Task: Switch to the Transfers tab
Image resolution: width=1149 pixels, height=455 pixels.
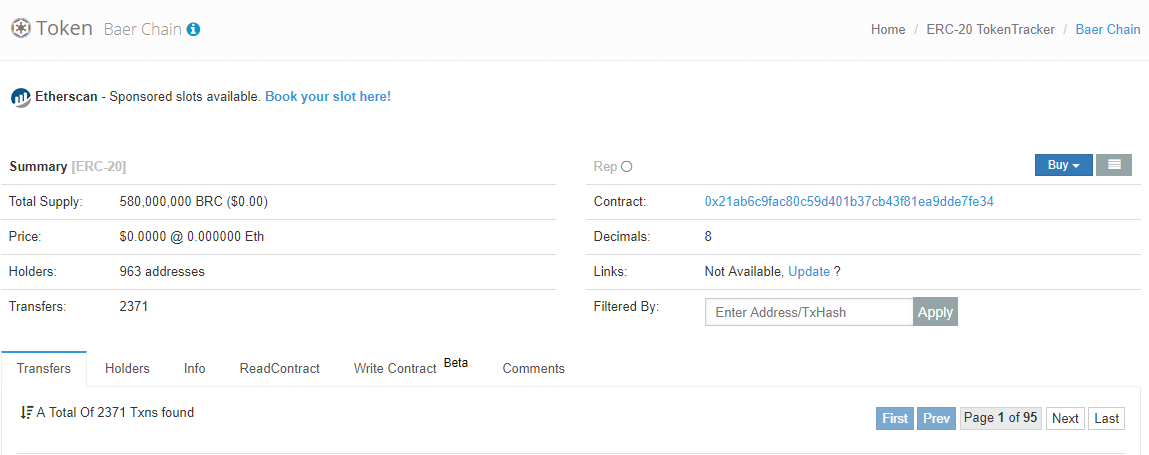Action: tap(44, 369)
